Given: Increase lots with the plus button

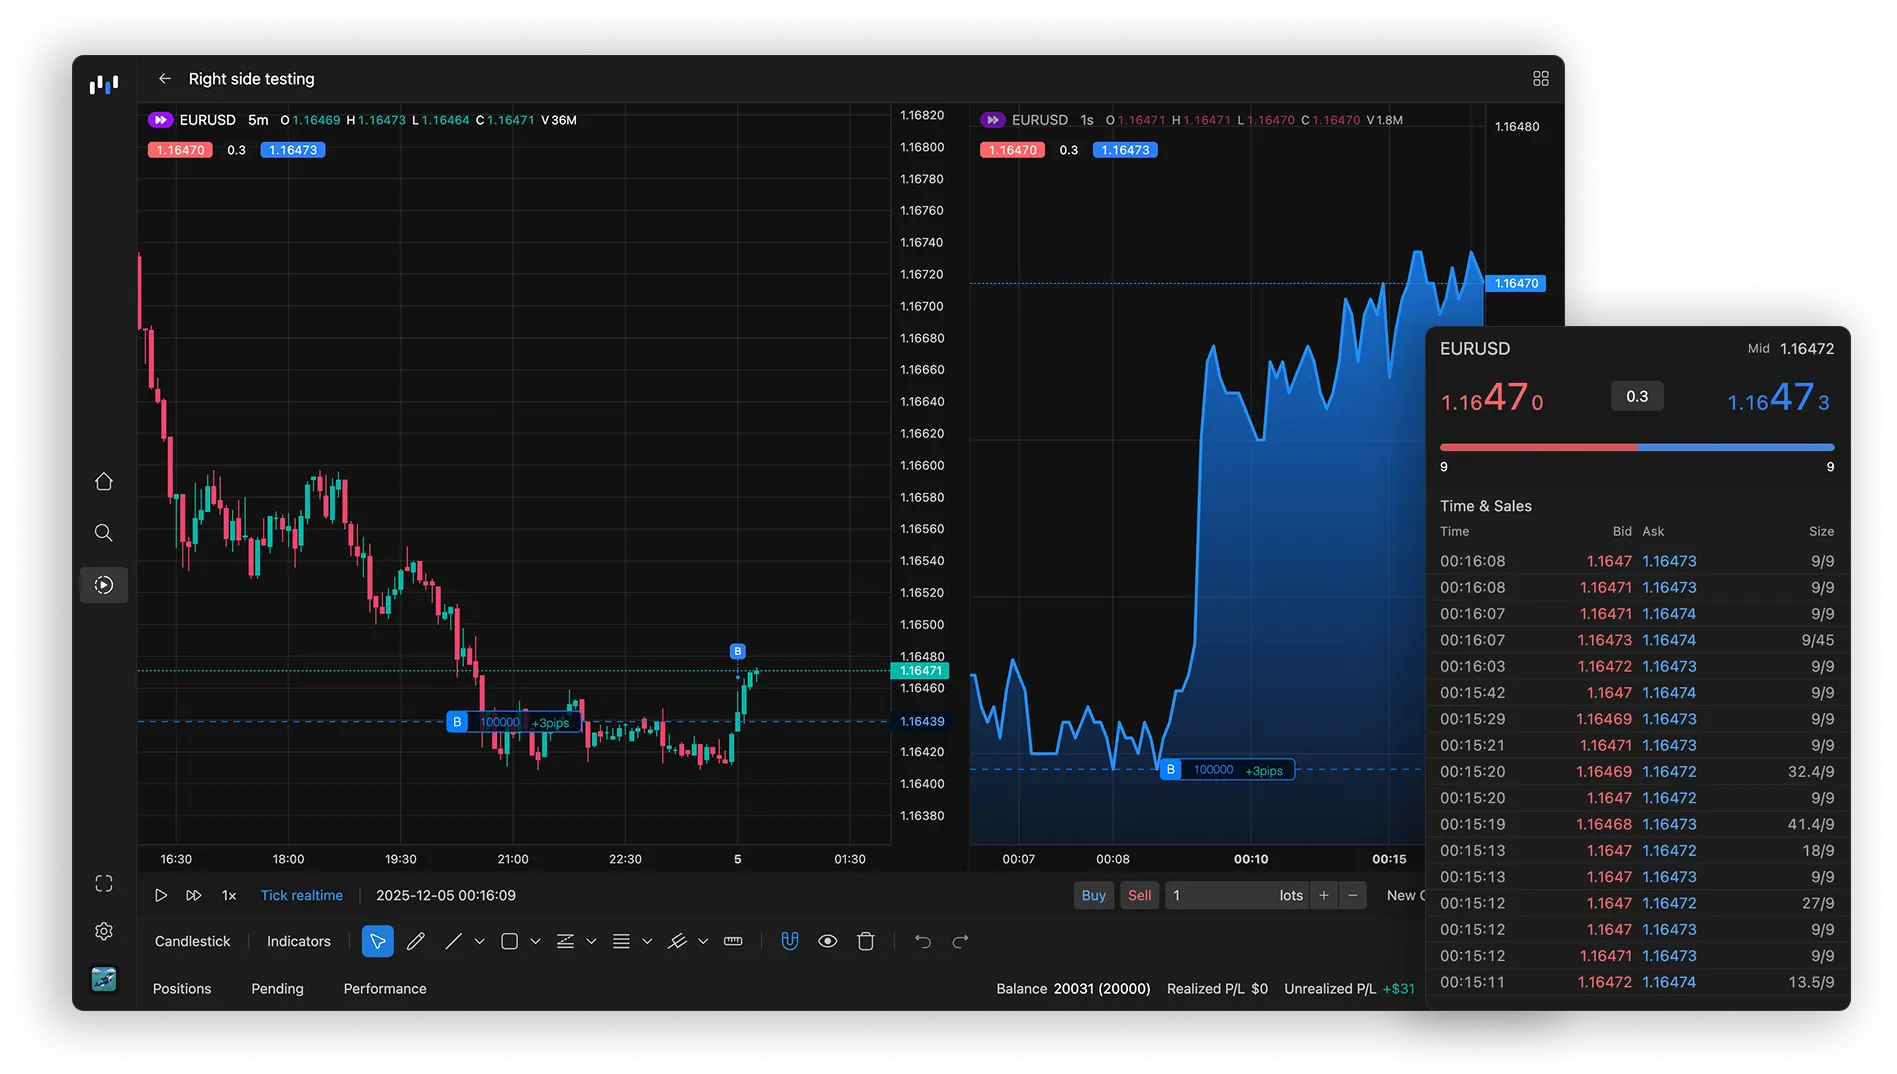Looking at the screenshot, I should pyautogui.click(x=1324, y=896).
